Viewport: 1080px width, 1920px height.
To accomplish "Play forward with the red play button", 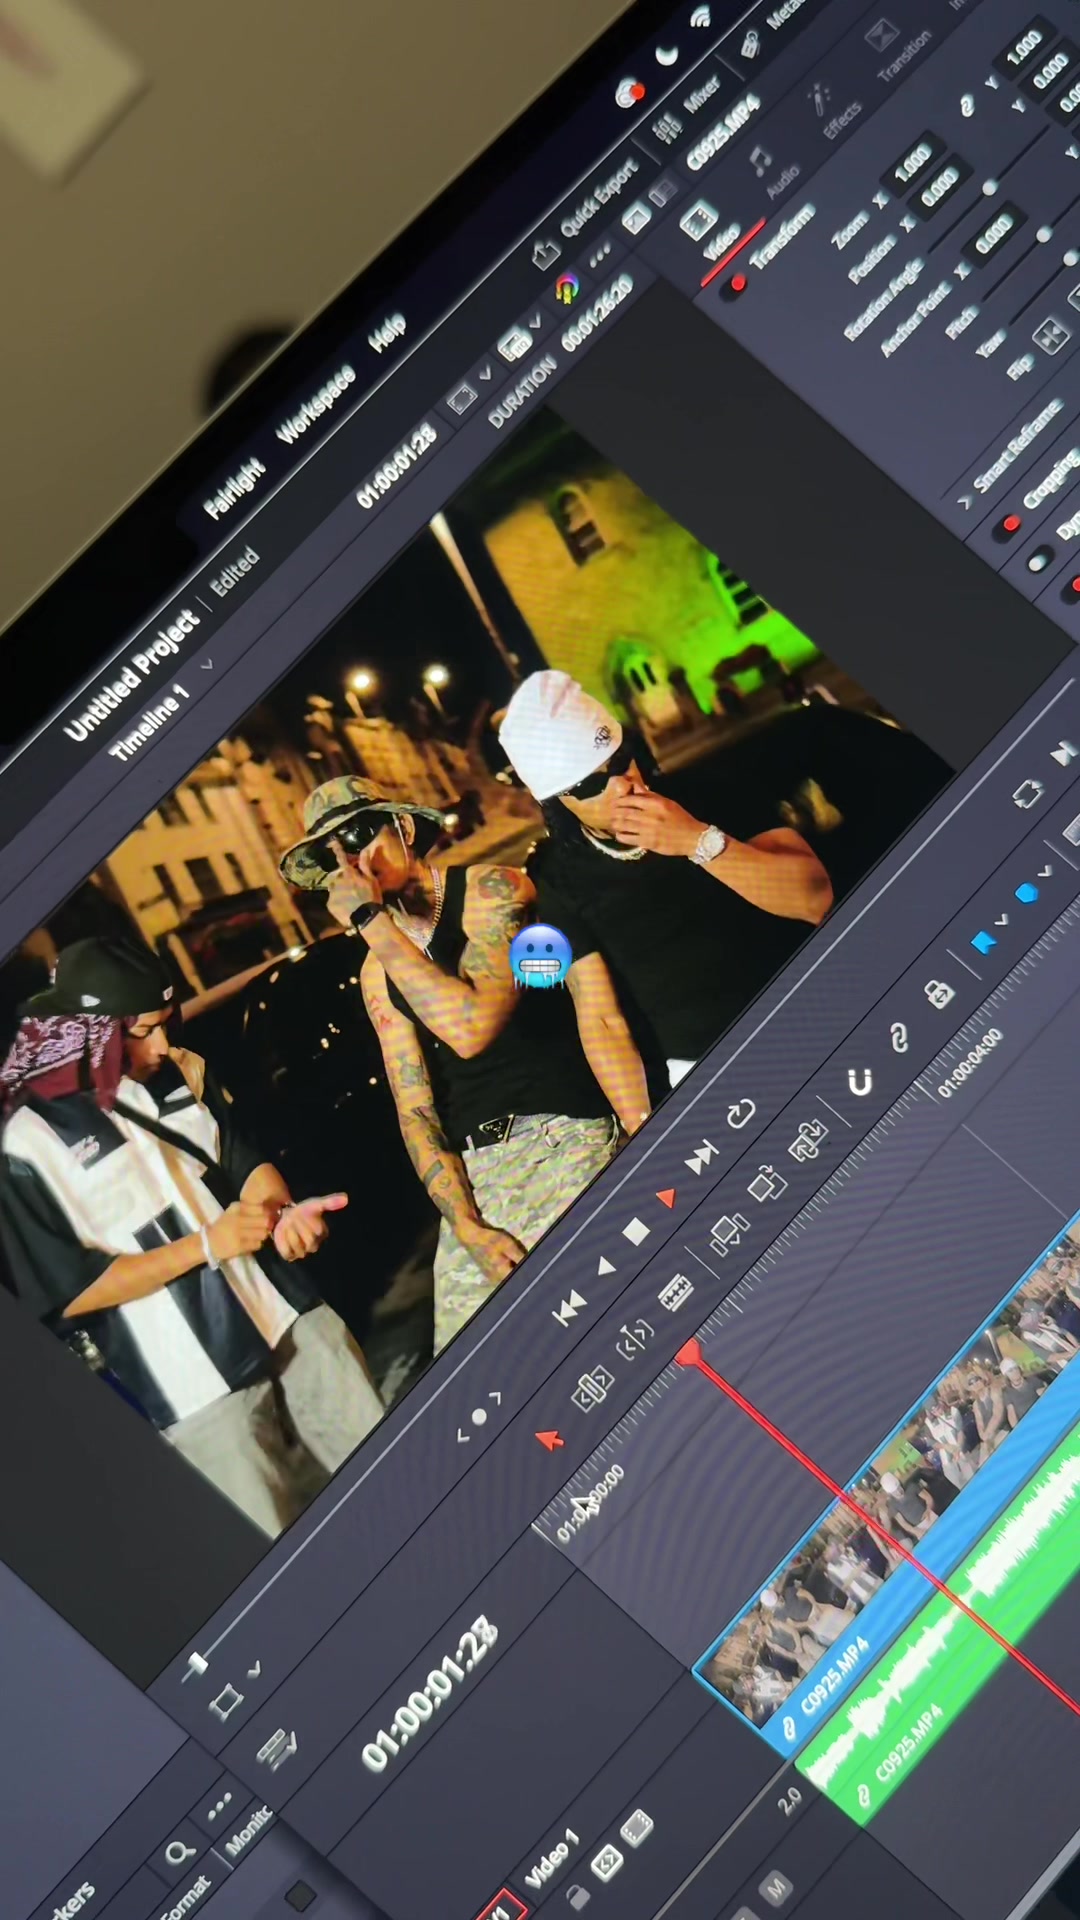I will 667,1196.
